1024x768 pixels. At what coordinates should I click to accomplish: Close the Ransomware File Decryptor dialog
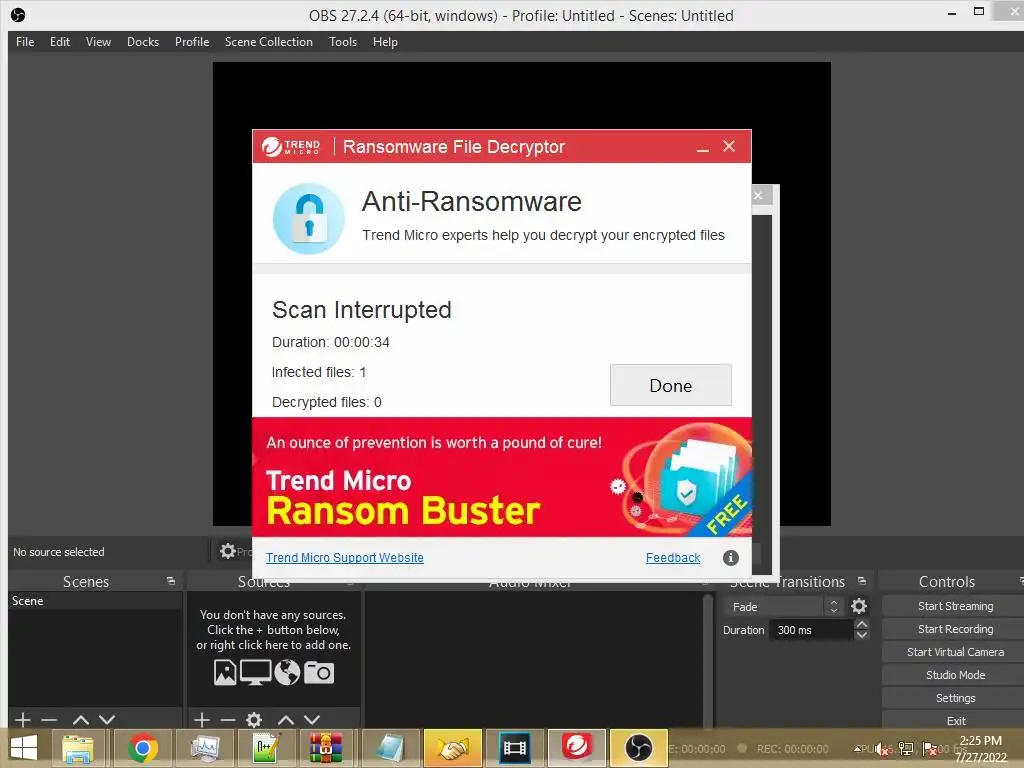729,146
